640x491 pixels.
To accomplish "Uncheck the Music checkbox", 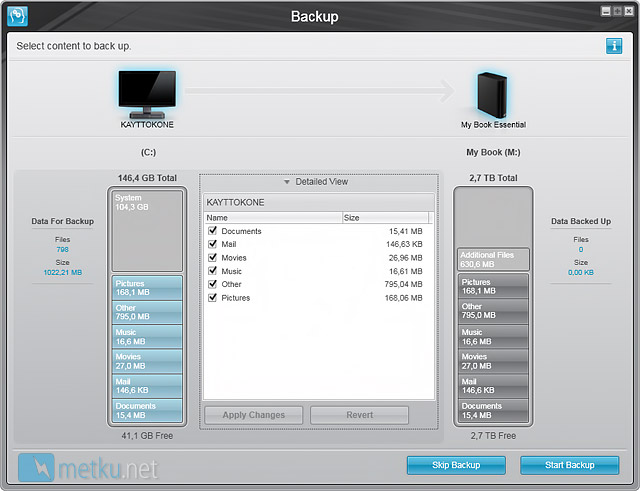I will [212, 271].
